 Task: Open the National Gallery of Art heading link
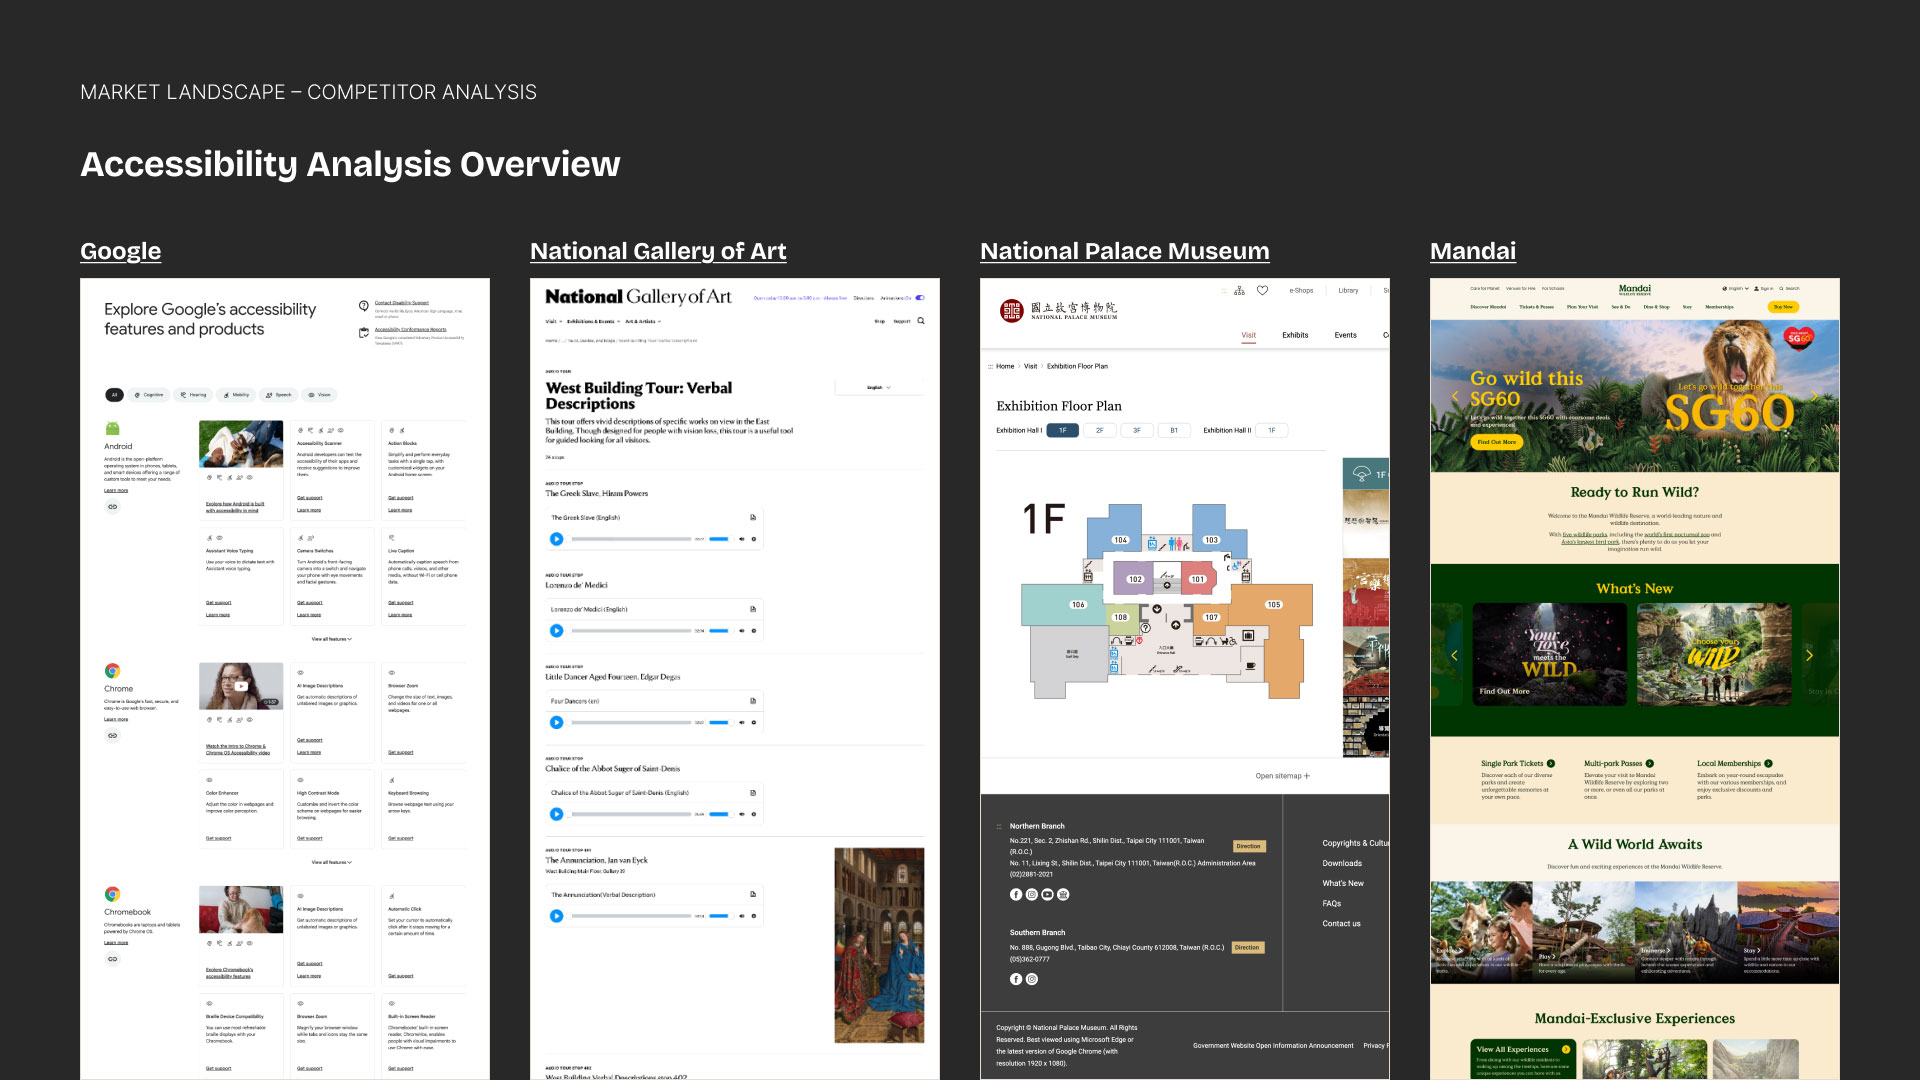point(658,251)
